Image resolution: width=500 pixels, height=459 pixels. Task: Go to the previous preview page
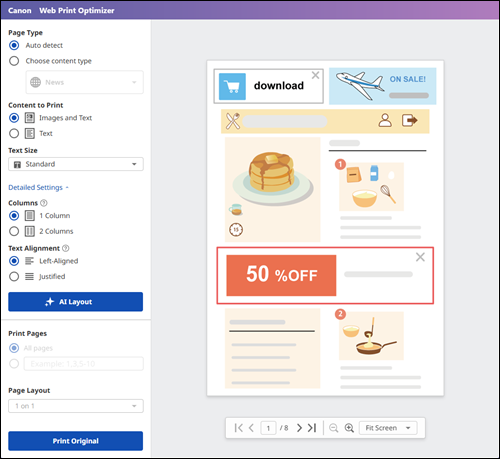(x=252, y=428)
